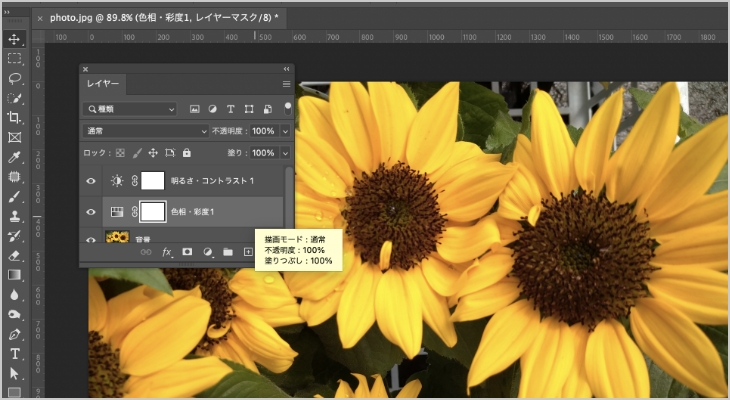Add a layer mask
Viewport: 730px width, 400px height.
[x=187, y=252]
